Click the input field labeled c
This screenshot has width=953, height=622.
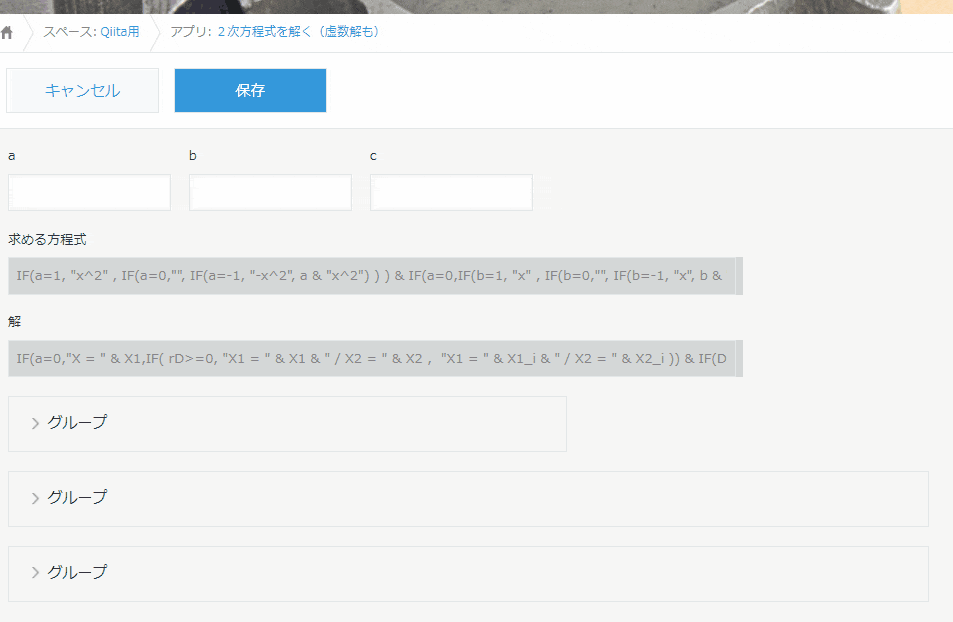pyautogui.click(x=451, y=192)
